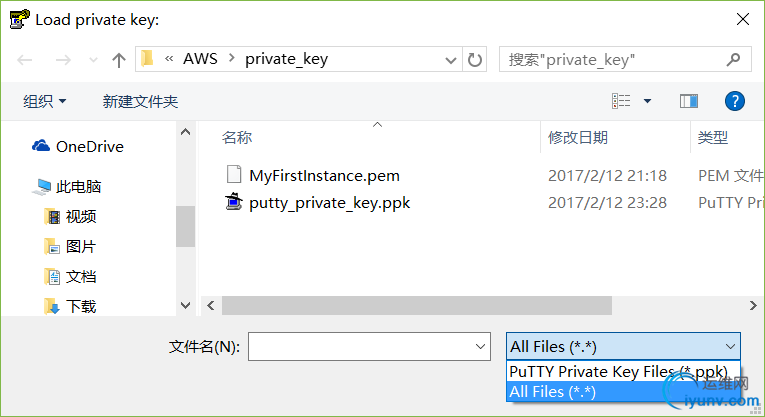Click the forward navigation arrow

[63, 60]
